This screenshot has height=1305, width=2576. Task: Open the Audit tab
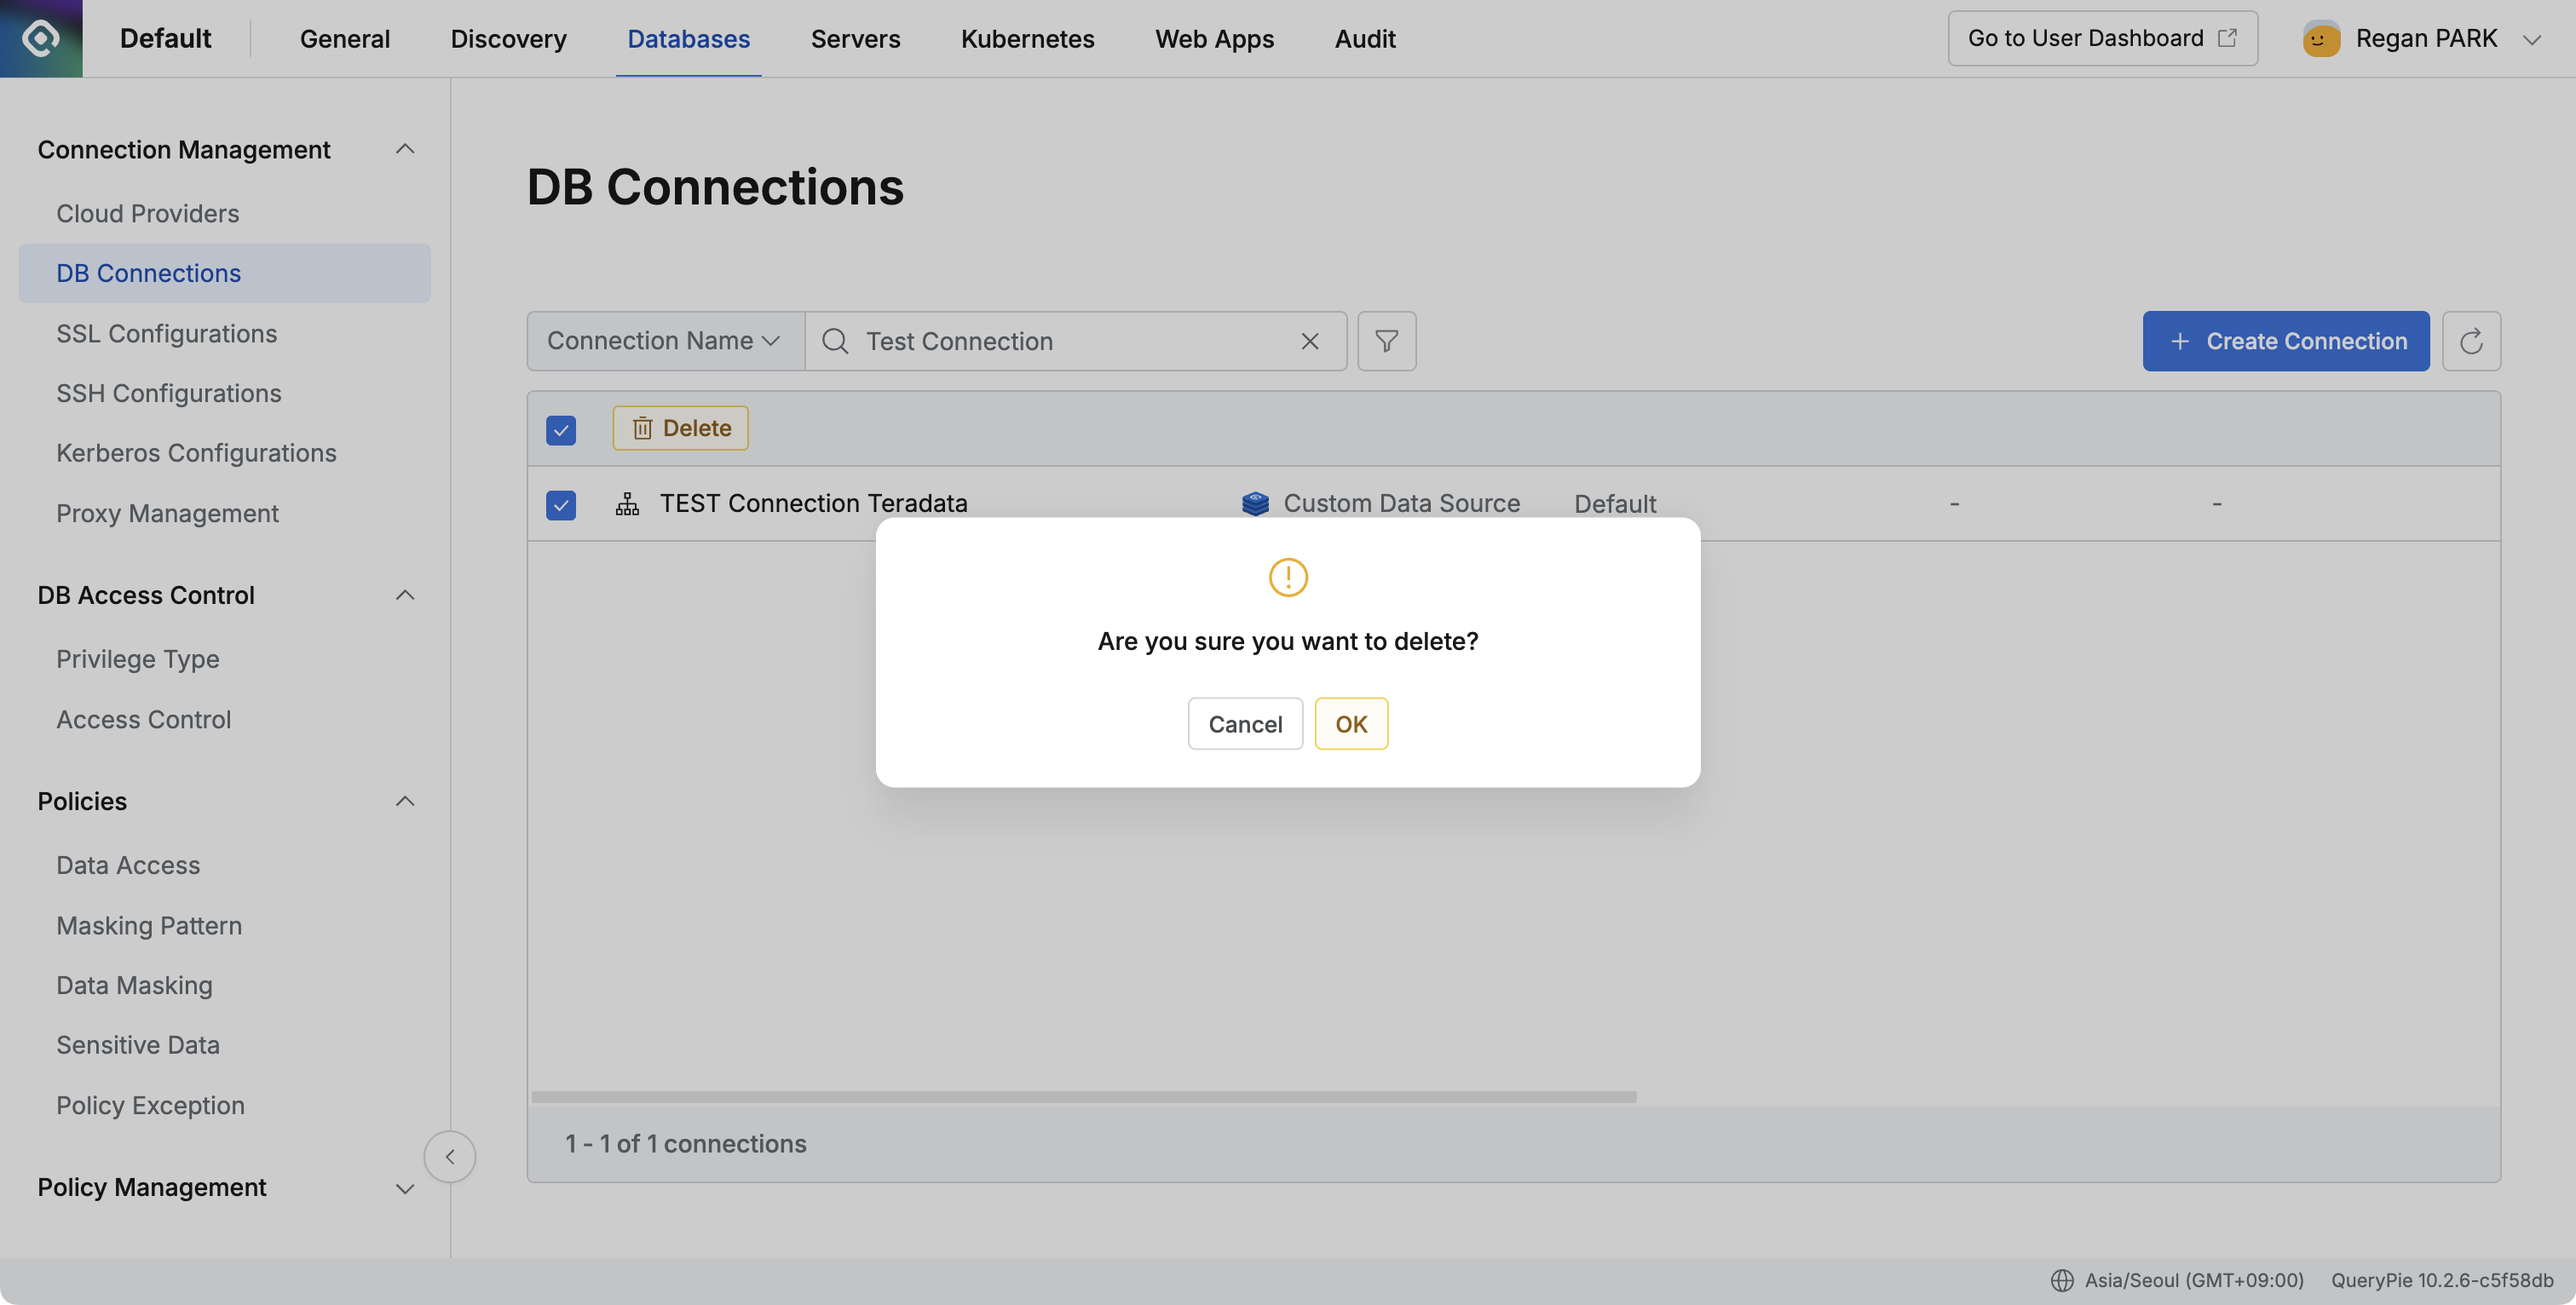pos(1365,38)
